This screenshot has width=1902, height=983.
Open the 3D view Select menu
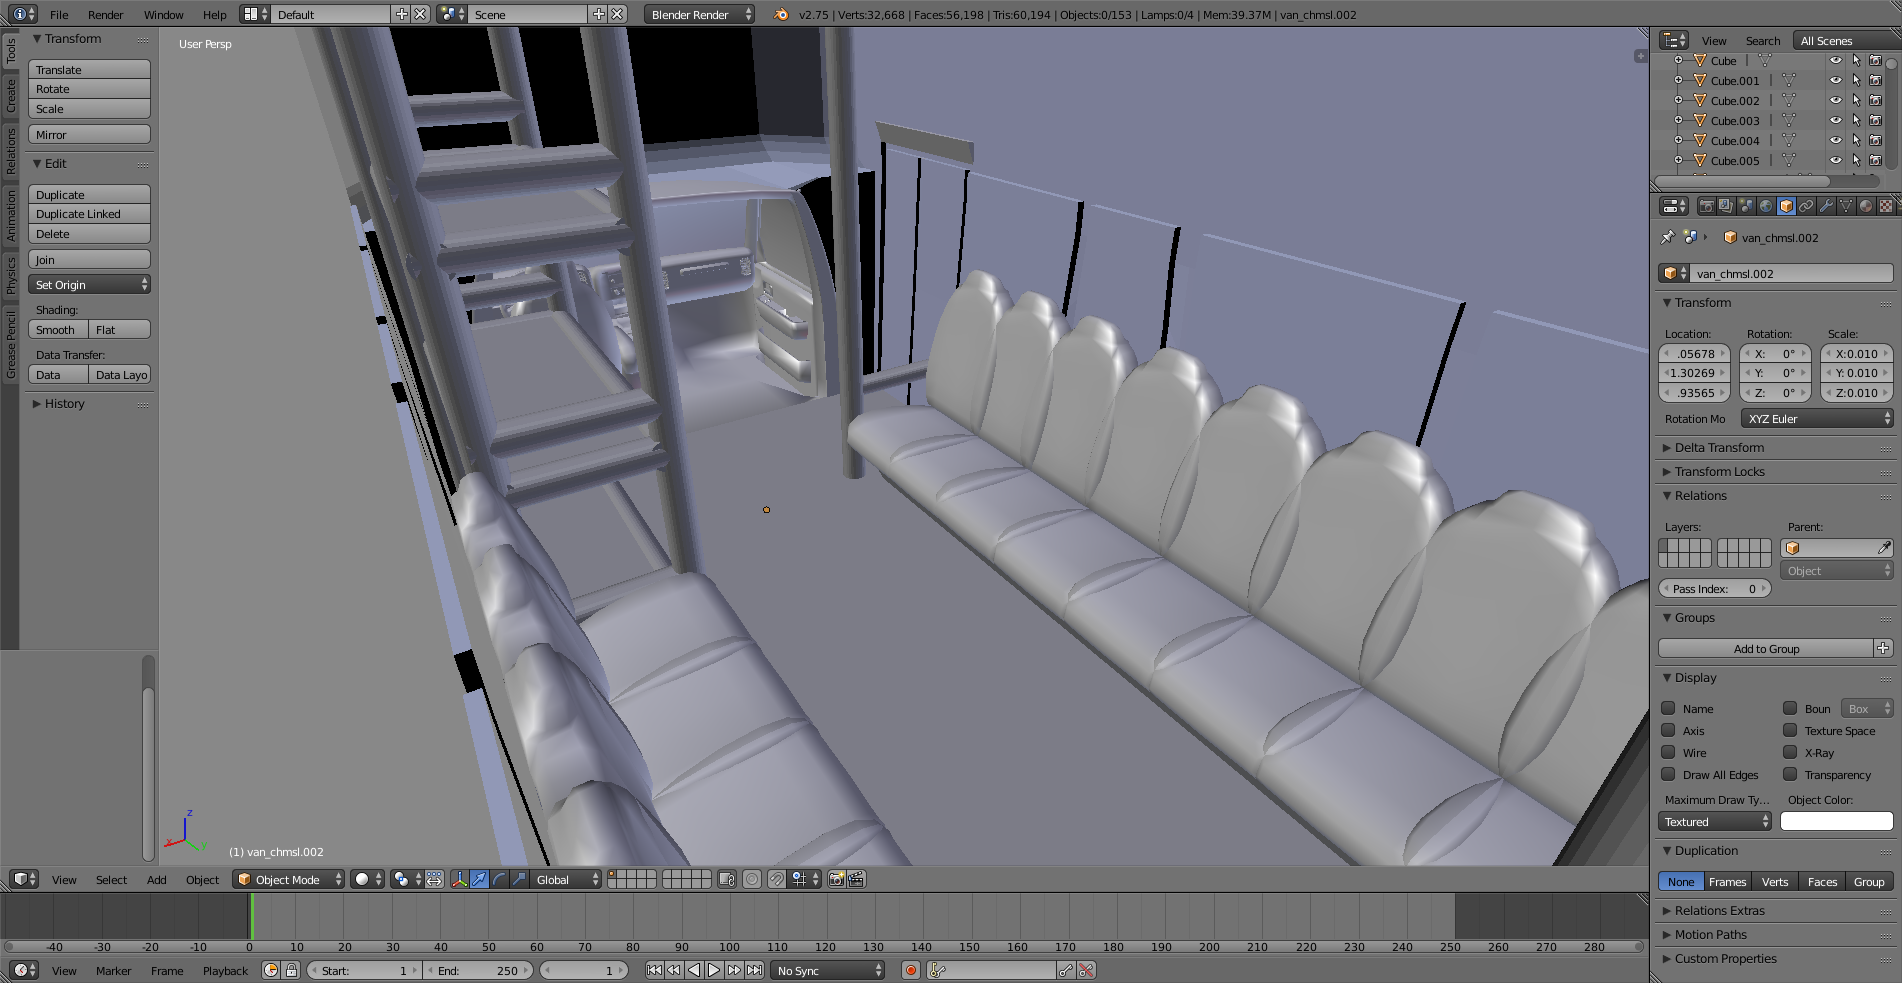pos(111,879)
